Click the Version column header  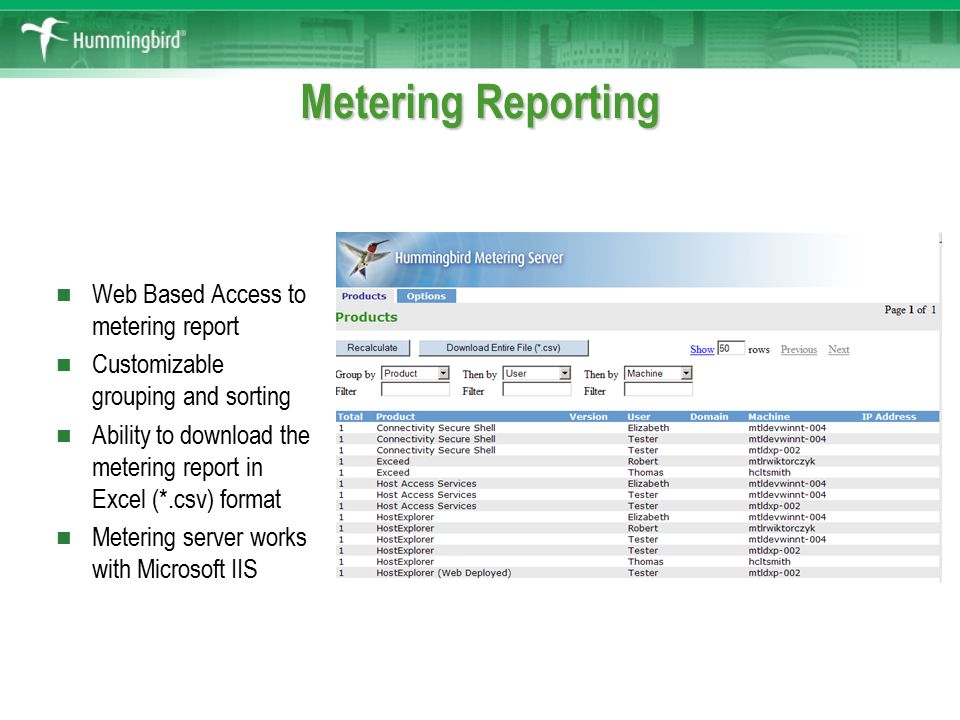pos(588,416)
